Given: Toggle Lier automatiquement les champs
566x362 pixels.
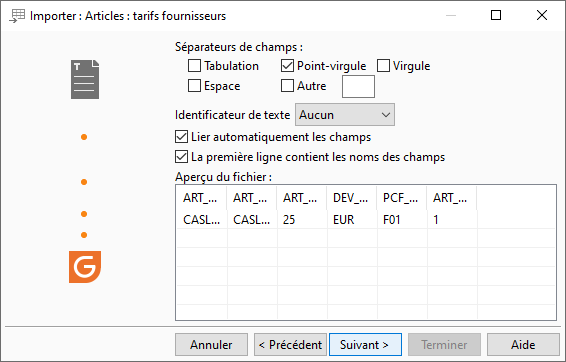Looking at the screenshot, I should pos(181,137).
